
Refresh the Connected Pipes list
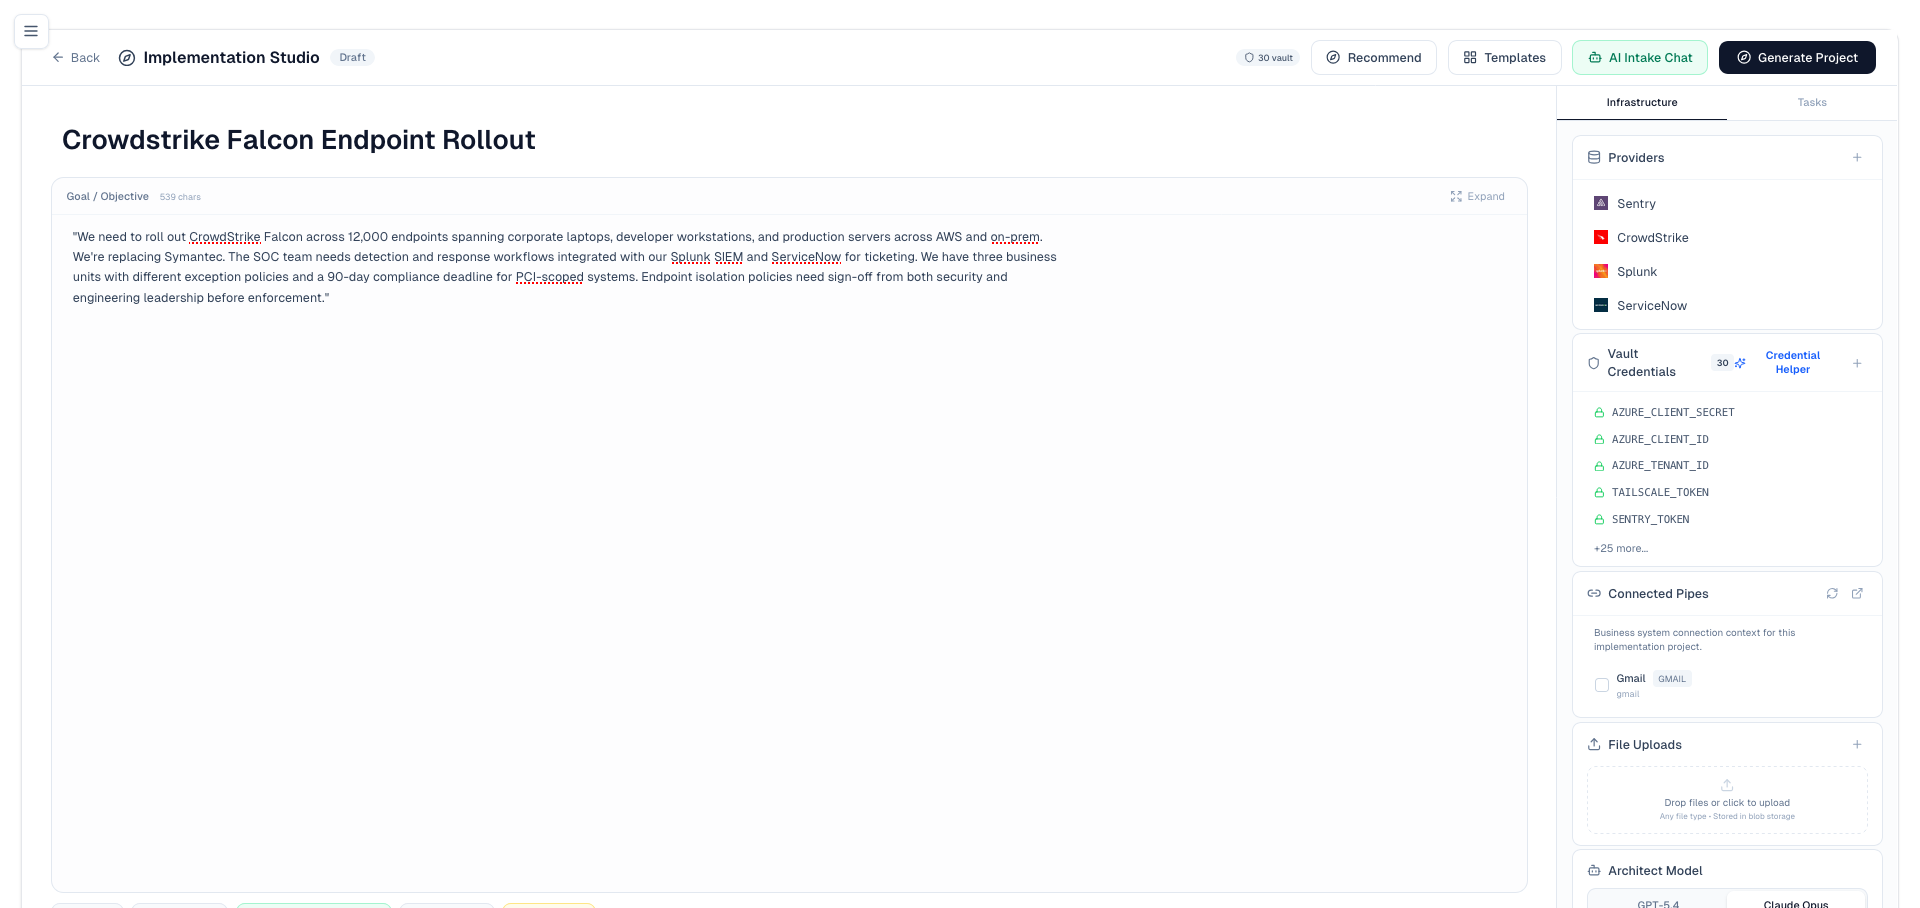click(x=1832, y=593)
